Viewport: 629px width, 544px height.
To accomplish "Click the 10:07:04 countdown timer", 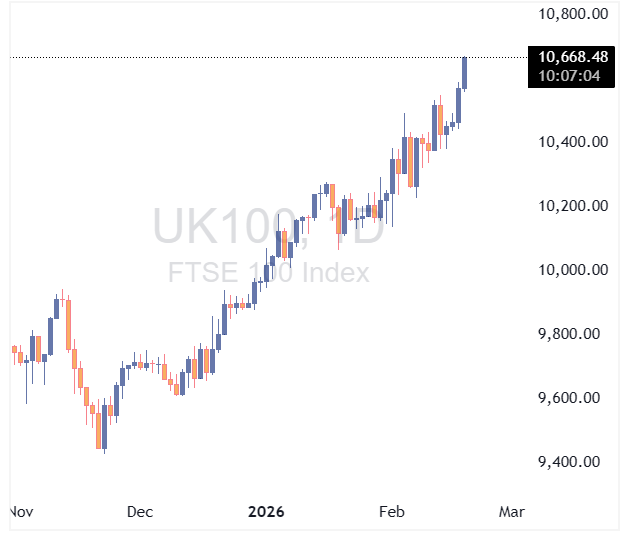I will click(x=573, y=75).
